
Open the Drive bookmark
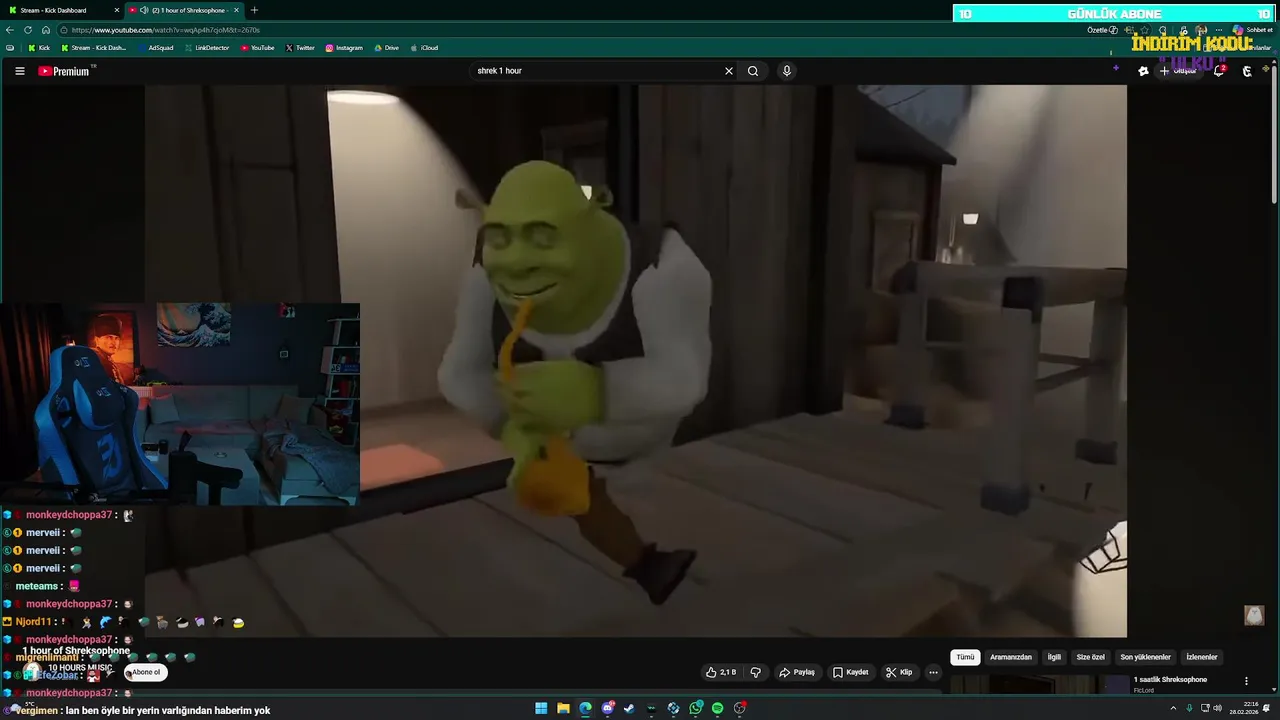(x=386, y=48)
